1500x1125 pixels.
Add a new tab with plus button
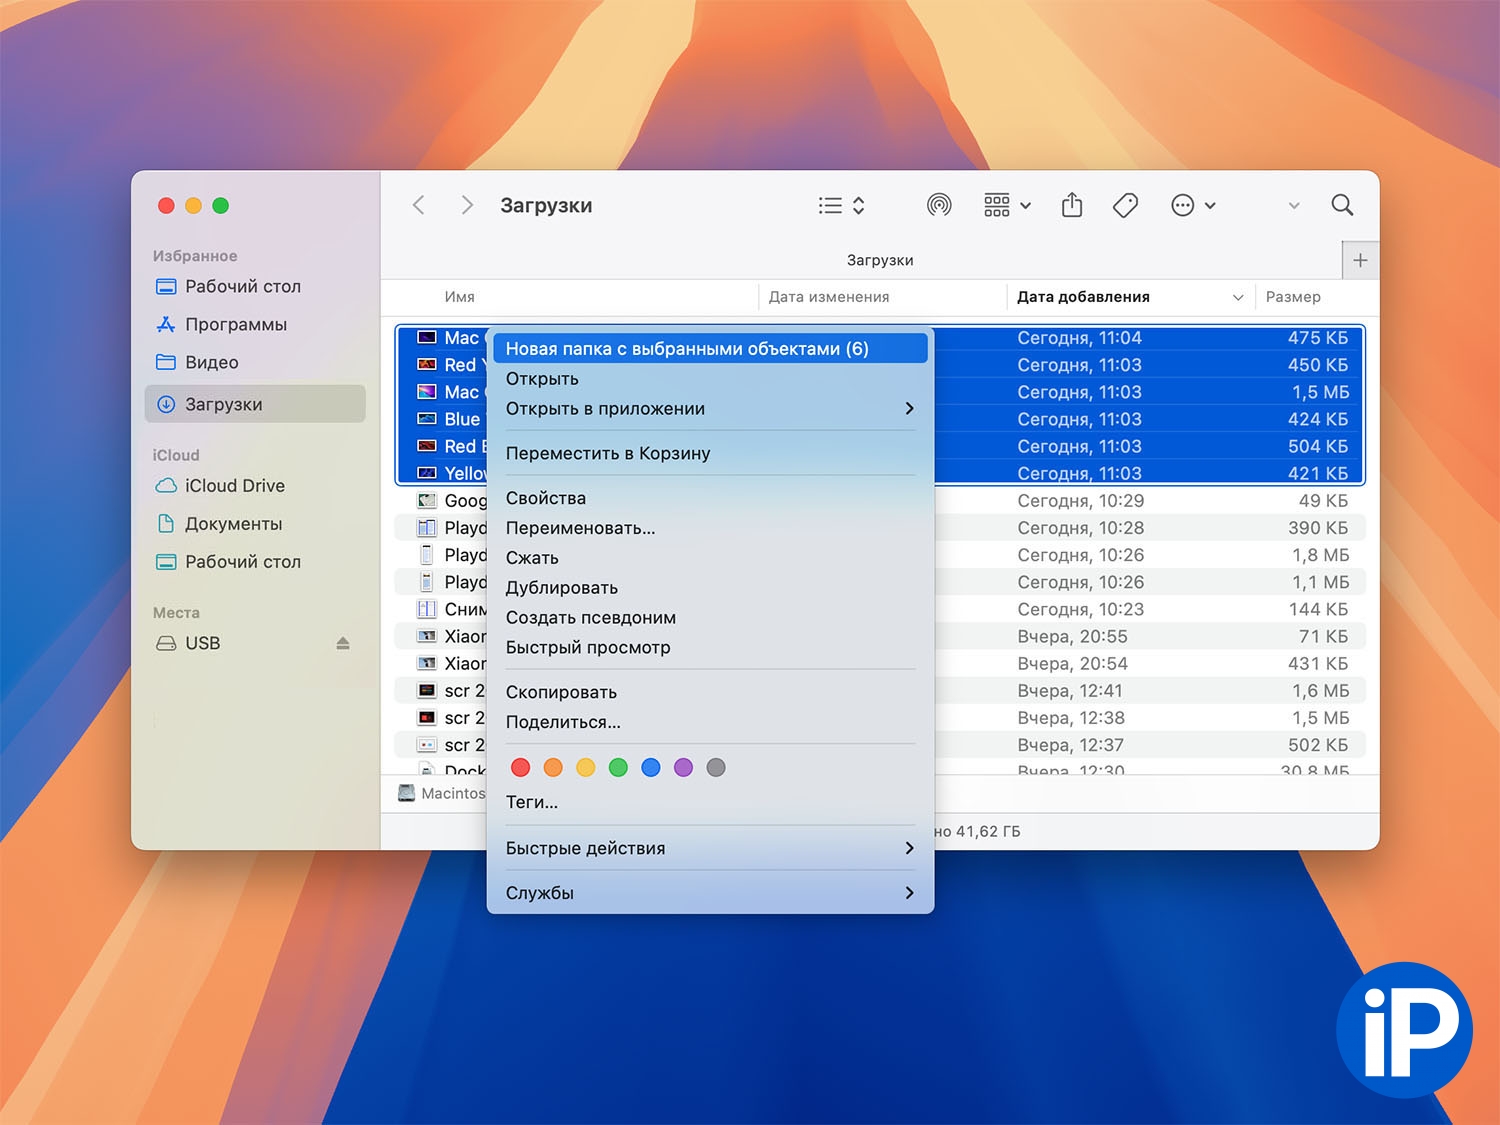[1360, 260]
